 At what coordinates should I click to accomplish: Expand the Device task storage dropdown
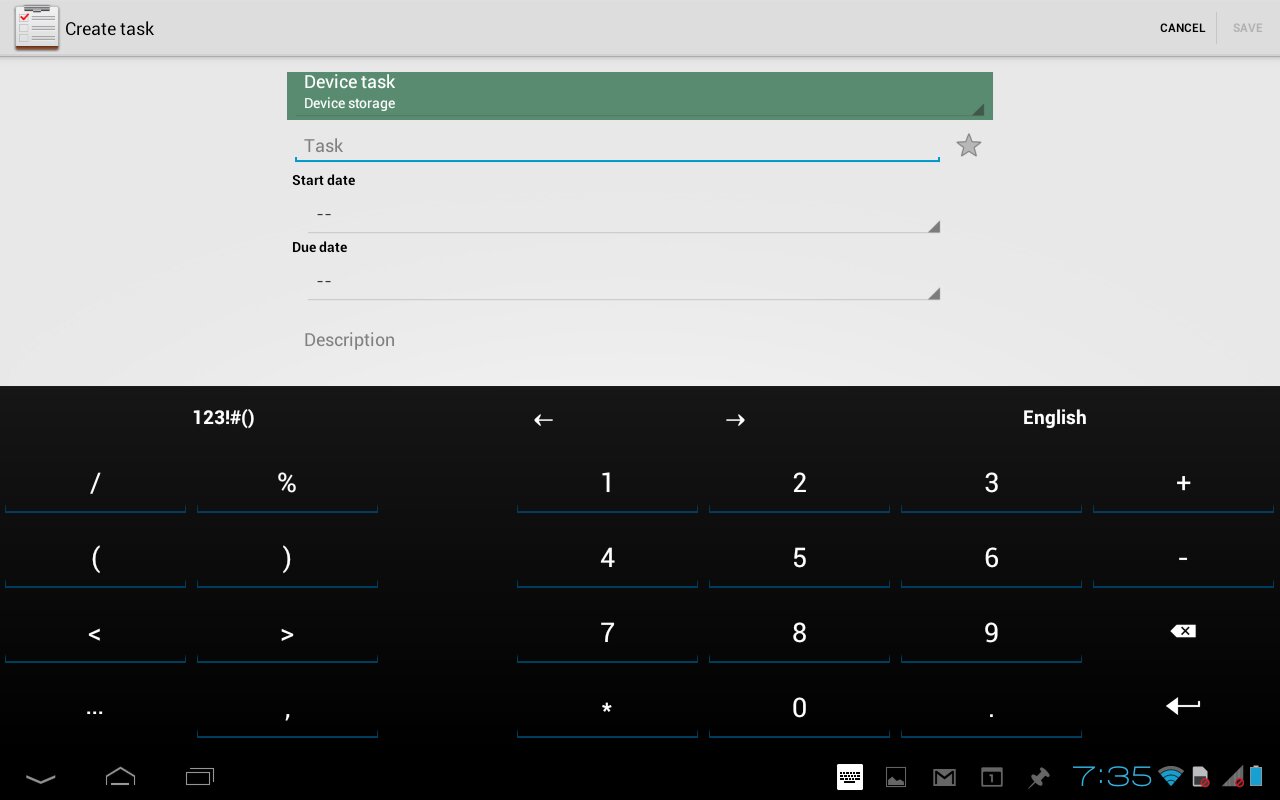pos(639,95)
